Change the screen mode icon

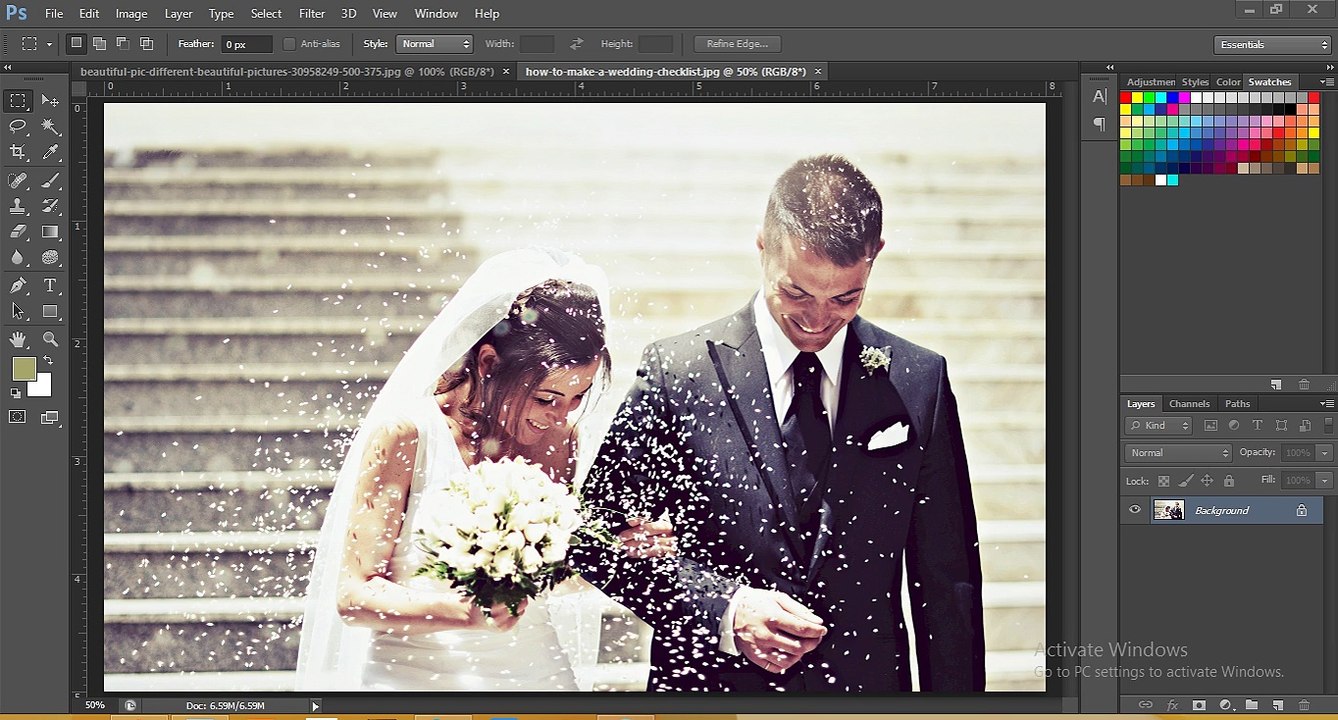(49, 417)
